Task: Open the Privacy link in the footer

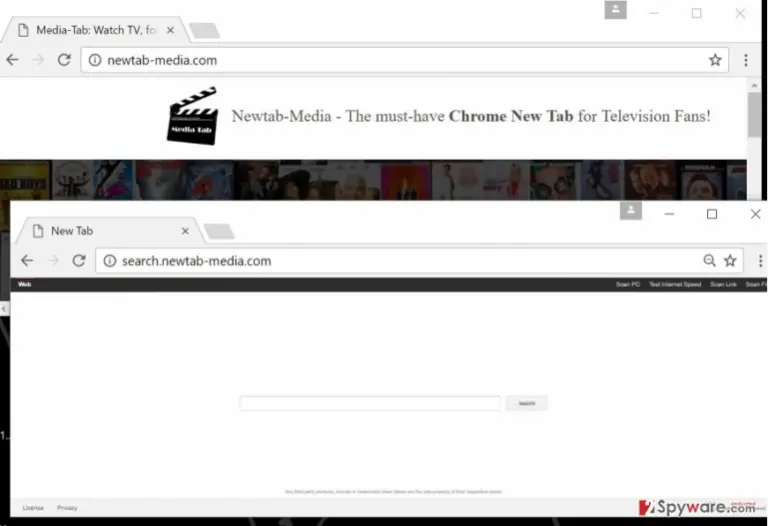Action: 67,508
